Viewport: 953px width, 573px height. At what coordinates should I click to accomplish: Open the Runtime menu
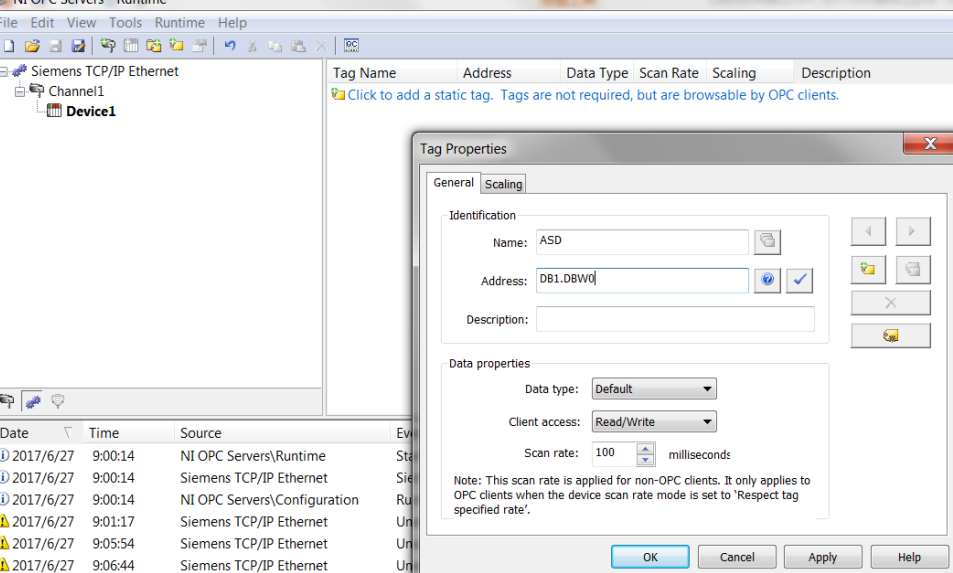click(x=179, y=23)
